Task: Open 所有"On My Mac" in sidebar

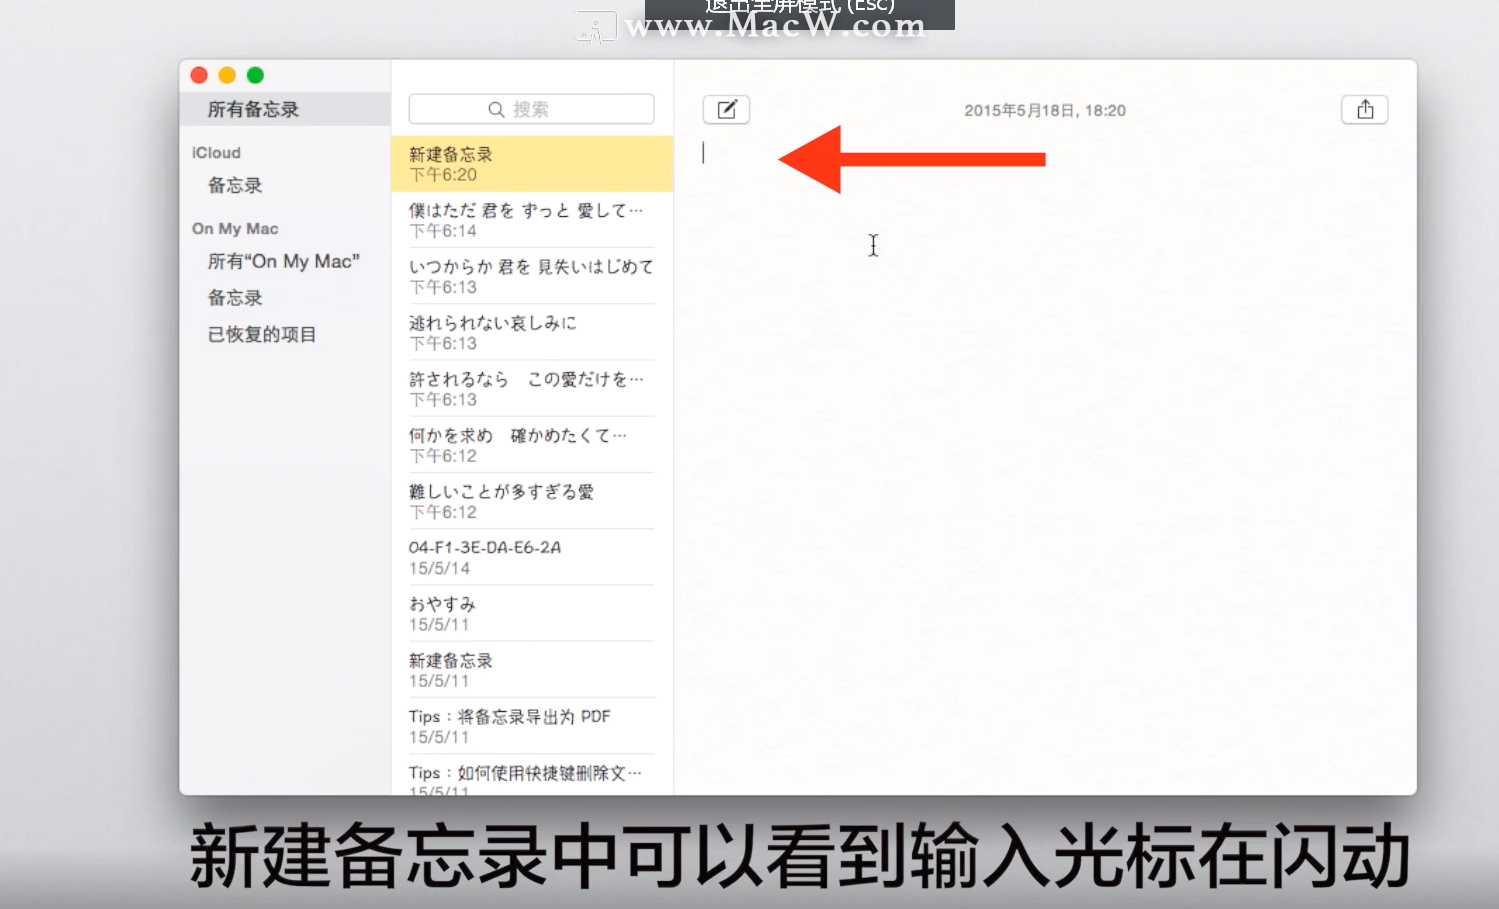Action: pyautogui.click(x=284, y=261)
